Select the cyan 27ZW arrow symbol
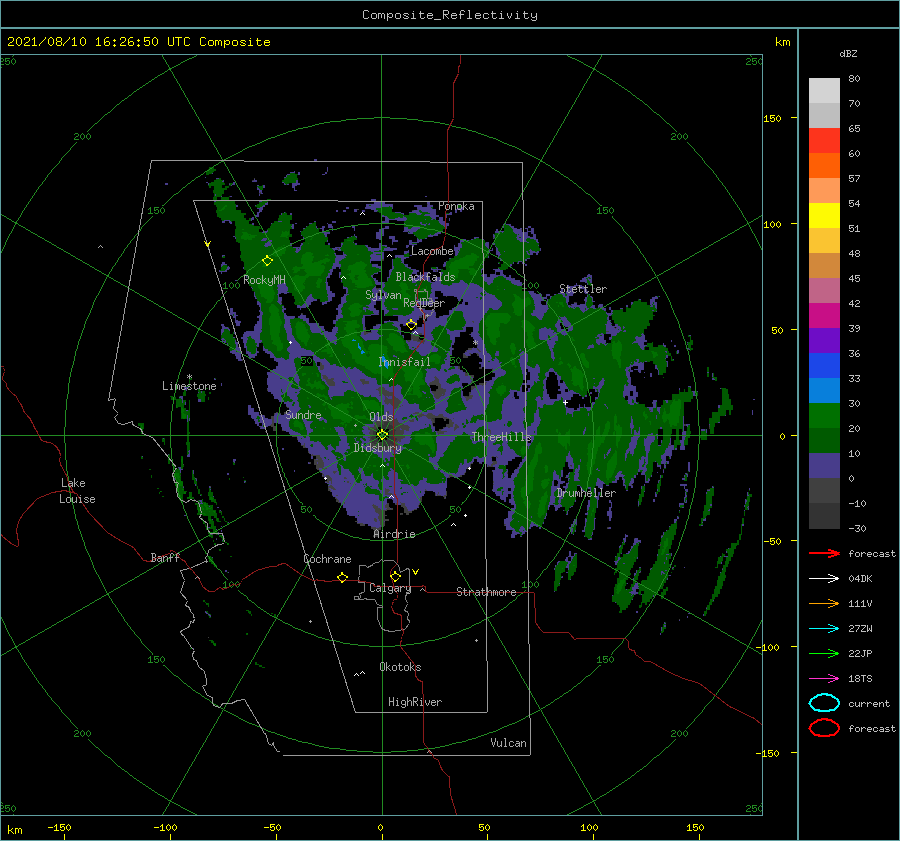This screenshot has height=841, width=900. 824,629
